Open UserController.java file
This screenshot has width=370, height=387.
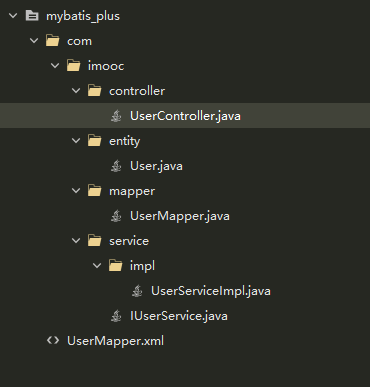(185, 116)
